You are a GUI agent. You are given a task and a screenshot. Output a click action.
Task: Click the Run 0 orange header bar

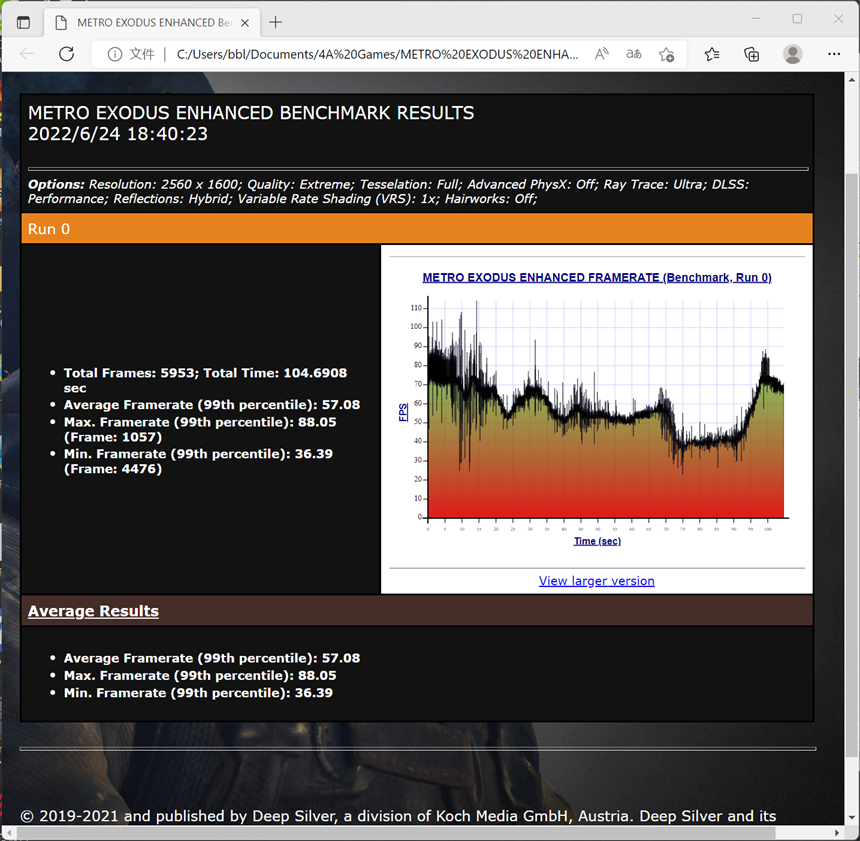tap(416, 229)
